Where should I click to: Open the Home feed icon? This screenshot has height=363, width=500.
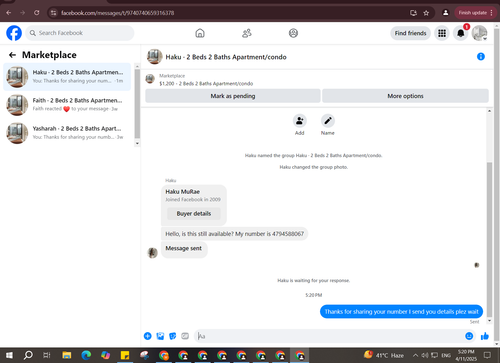coord(200,33)
